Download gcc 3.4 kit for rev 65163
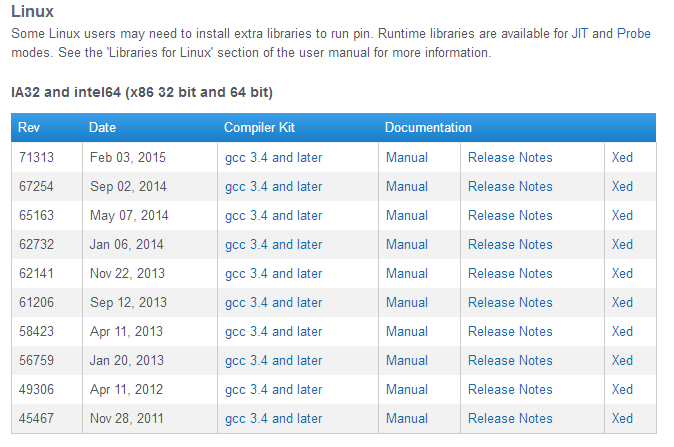This screenshot has width=674, height=447. click(x=273, y=216)
